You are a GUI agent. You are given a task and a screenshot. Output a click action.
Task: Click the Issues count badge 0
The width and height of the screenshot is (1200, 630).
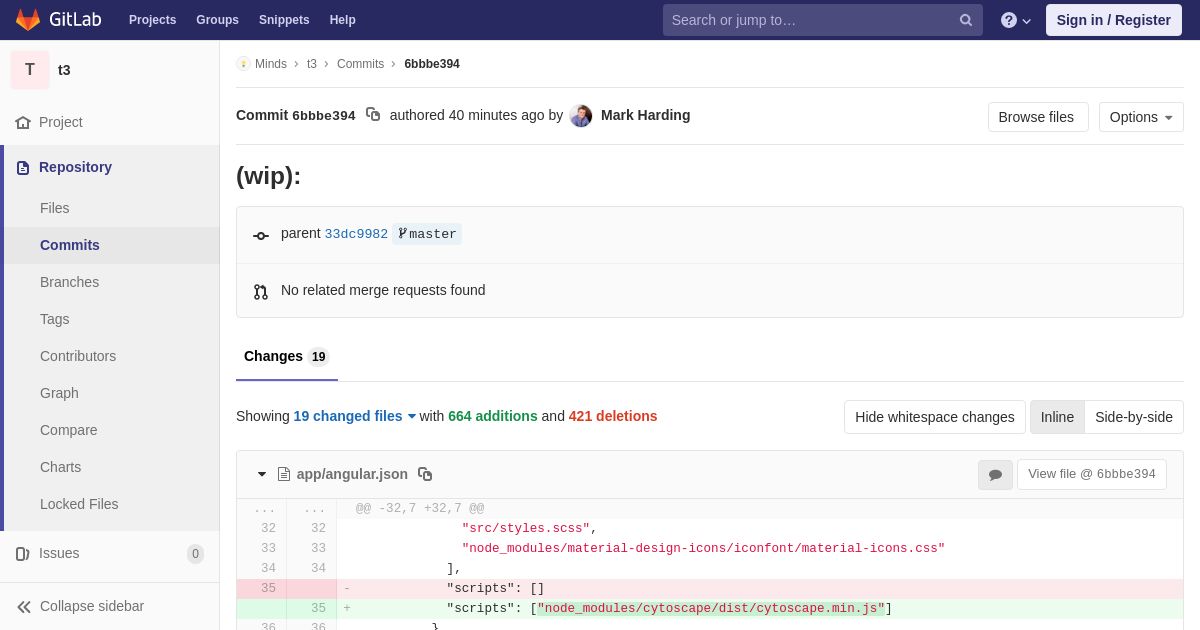pos(195,554)
